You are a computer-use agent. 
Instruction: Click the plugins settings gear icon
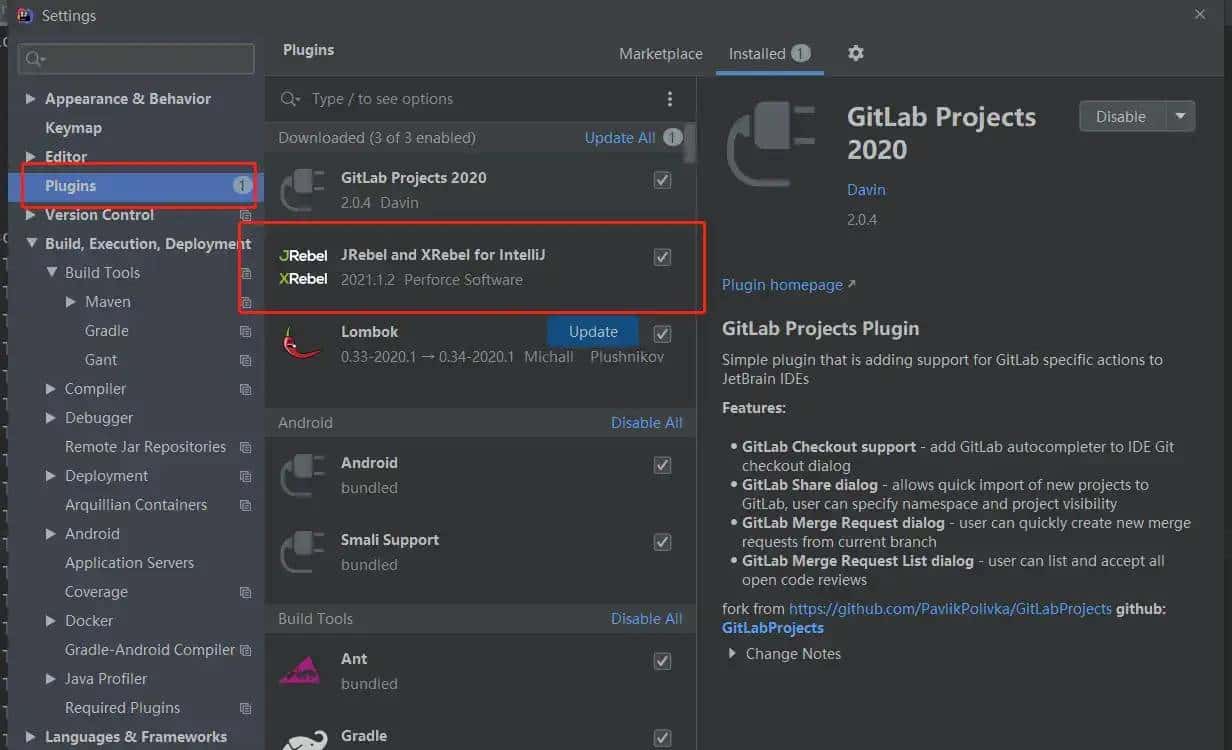[855, 53]
